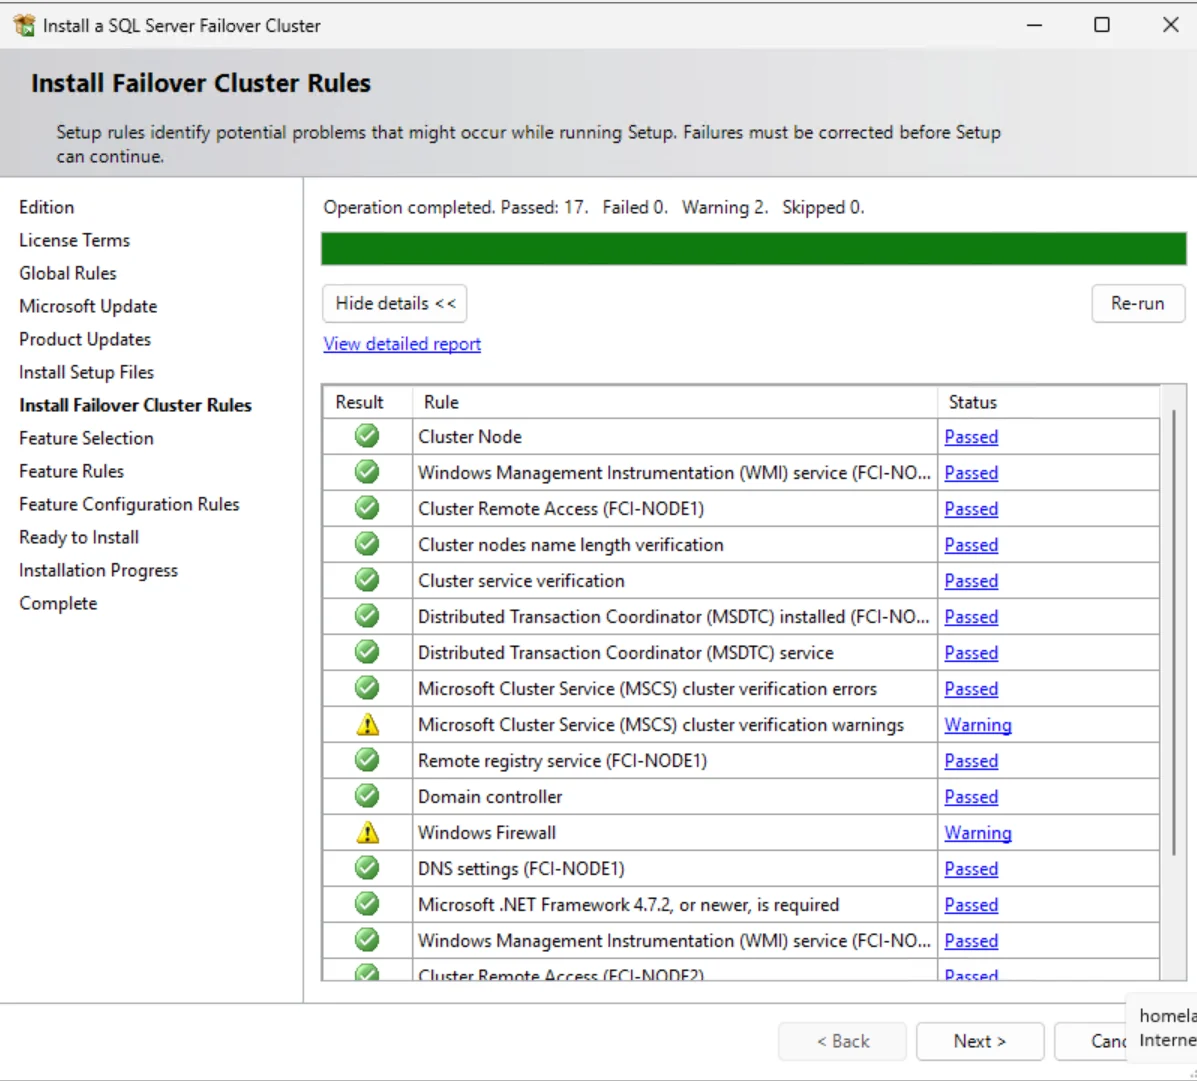The image size is (1197, 1081).
Task: Click warning icon for MSCS cluster verification warnings
Action: coord(368,724)
